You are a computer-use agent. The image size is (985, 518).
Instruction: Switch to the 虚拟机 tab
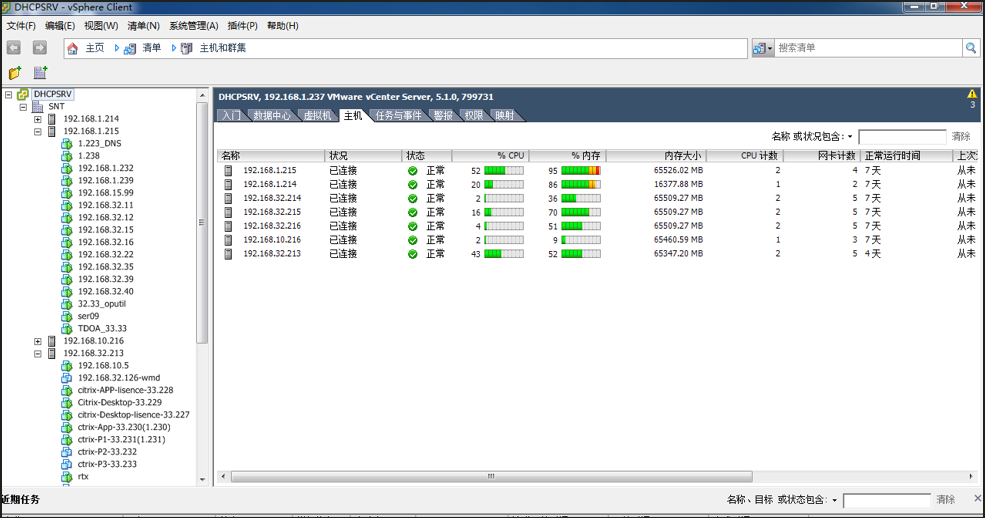coord(317,116)
